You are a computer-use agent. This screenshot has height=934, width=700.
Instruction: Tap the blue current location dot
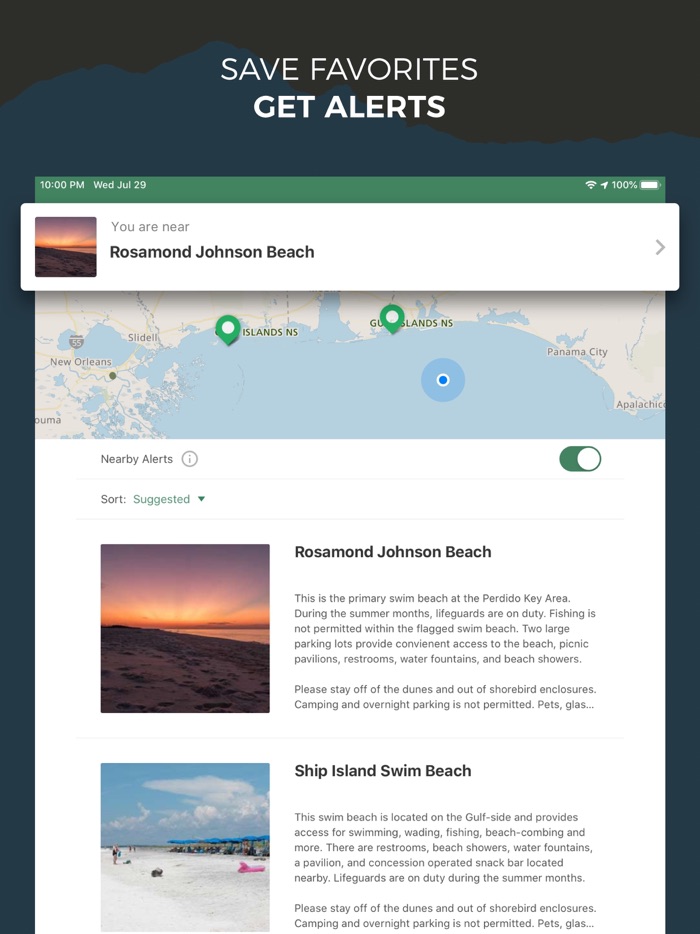[443, 380]
